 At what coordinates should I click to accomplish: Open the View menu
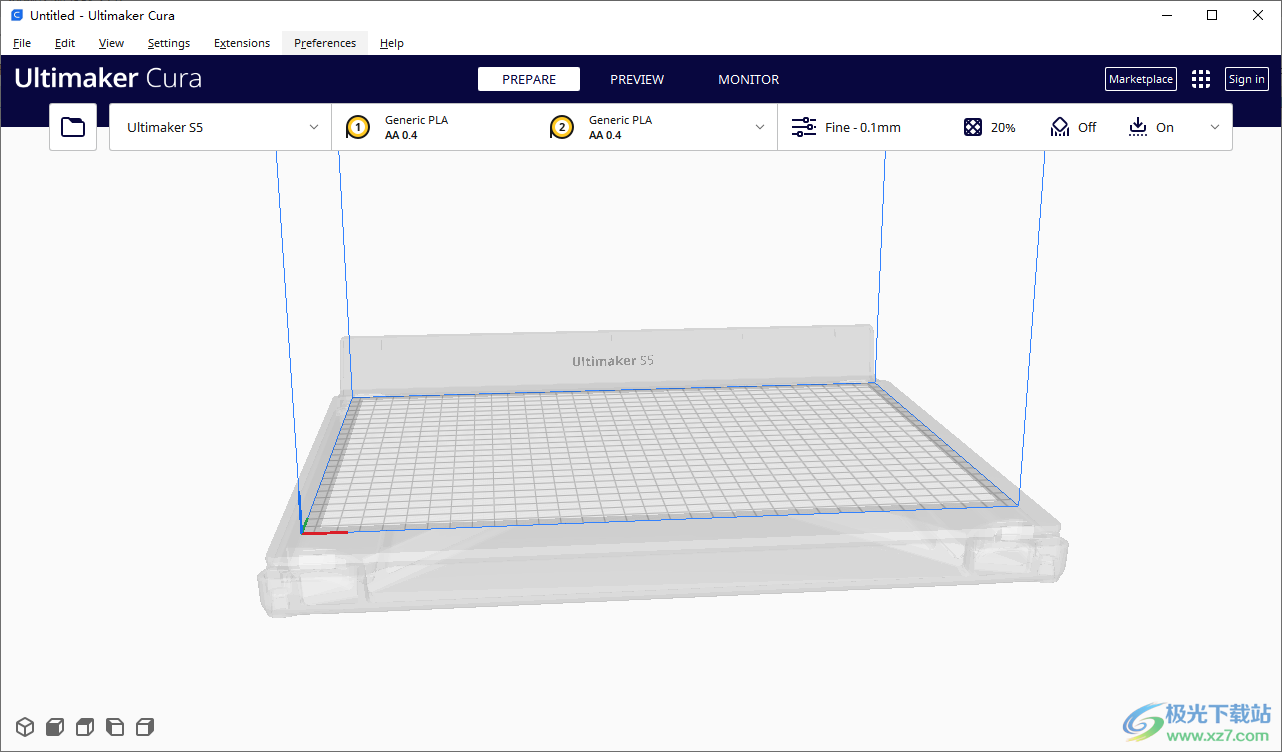[x=111, y=43]
